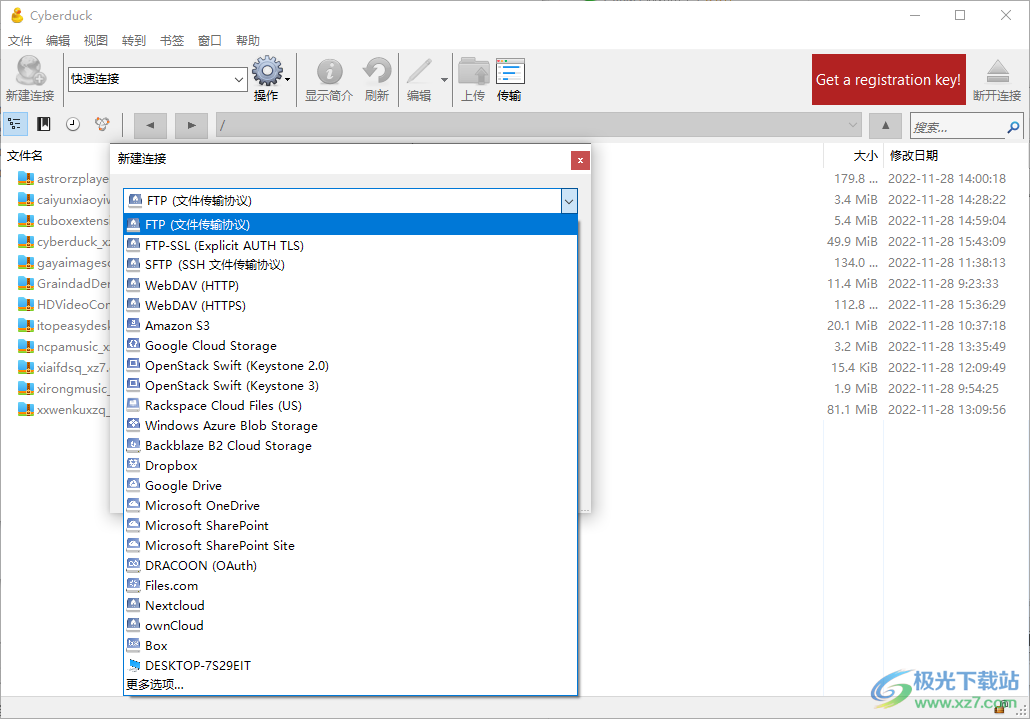Expand the 快速连接 quick connect dropdown
The height and width of the screenshot is (719, 1030).
click(x=237, y=78)
